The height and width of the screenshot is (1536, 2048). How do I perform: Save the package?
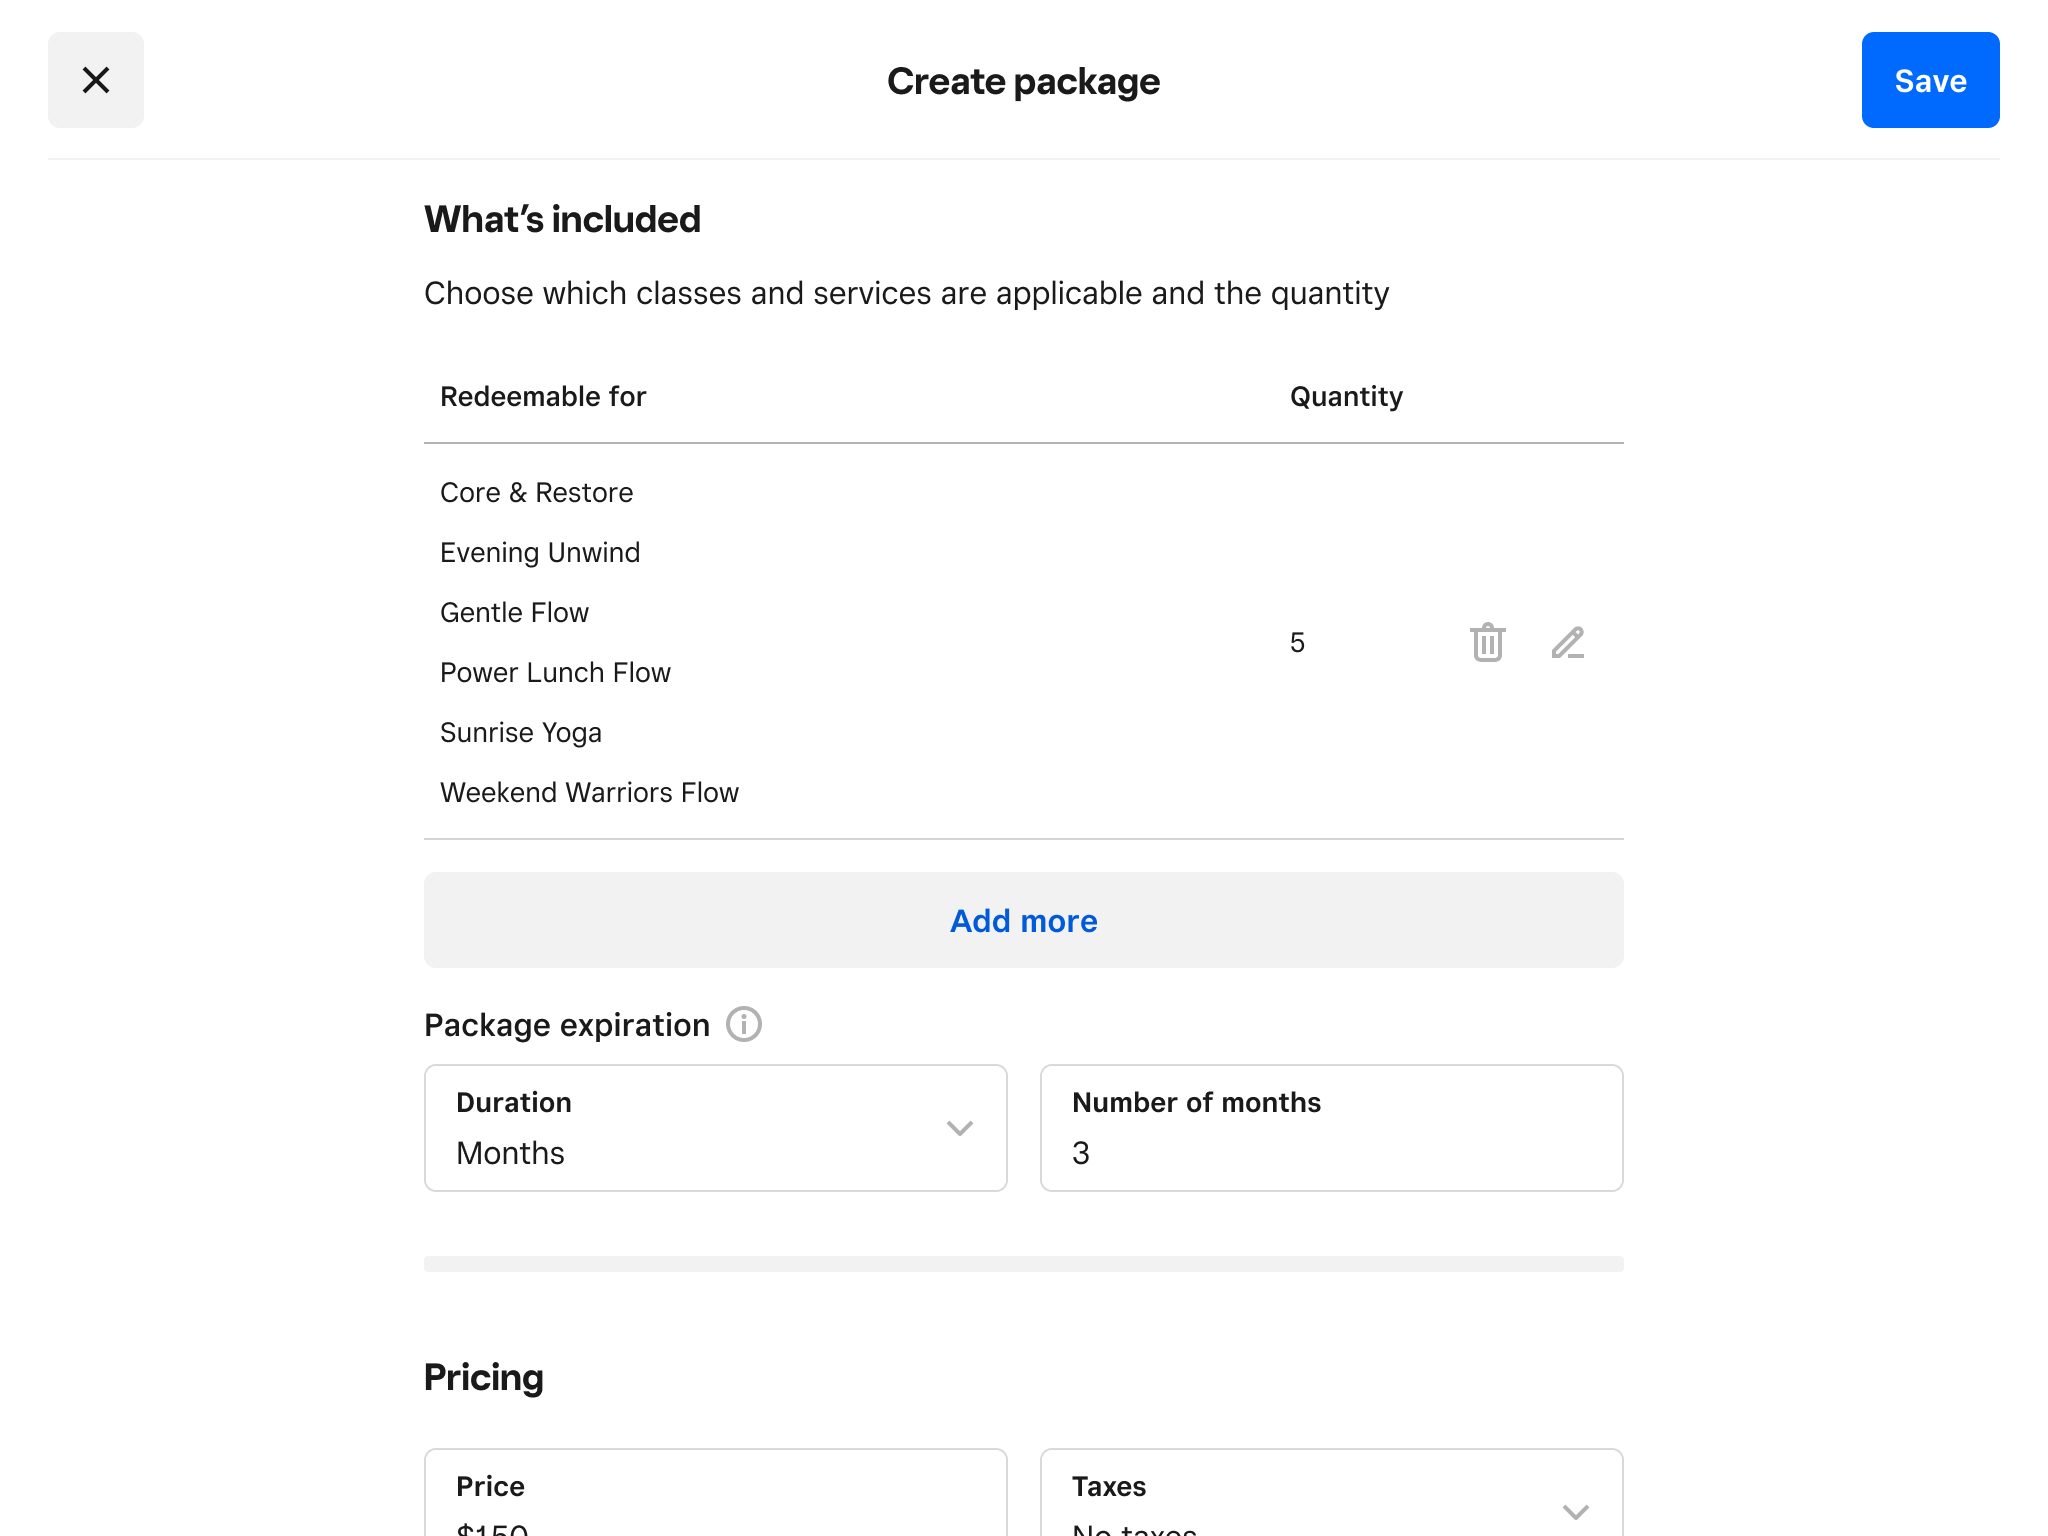coord(1929,80)
